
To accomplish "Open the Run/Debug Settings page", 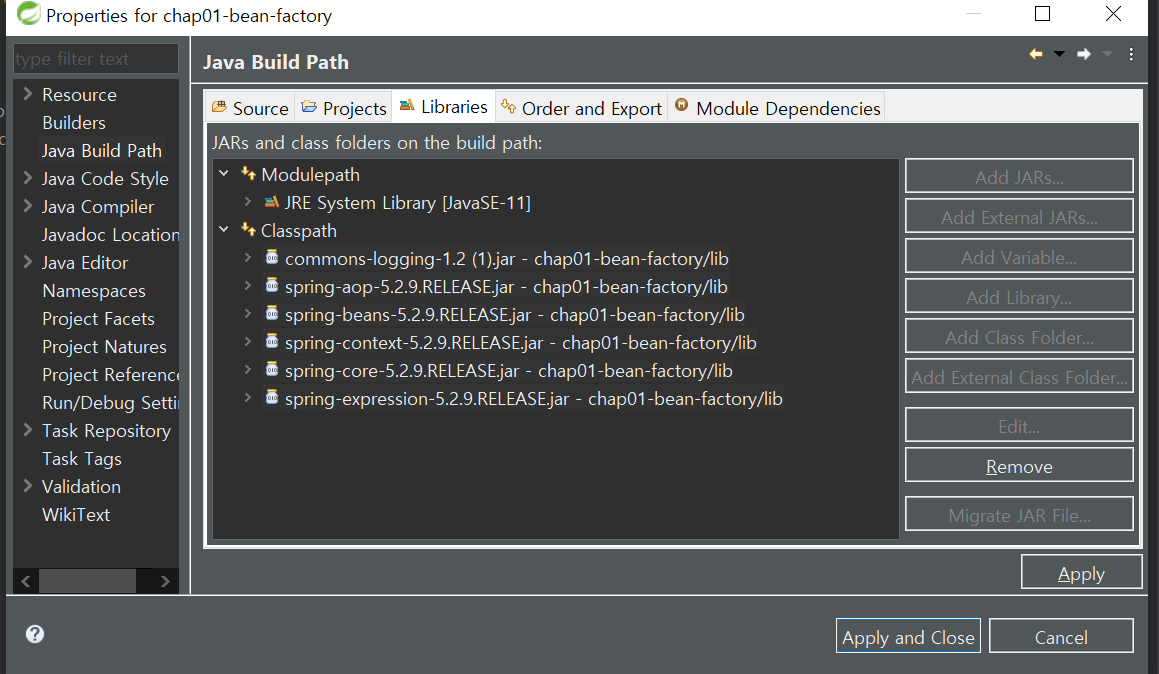I will pyautogui.click(x=110, y=403).
